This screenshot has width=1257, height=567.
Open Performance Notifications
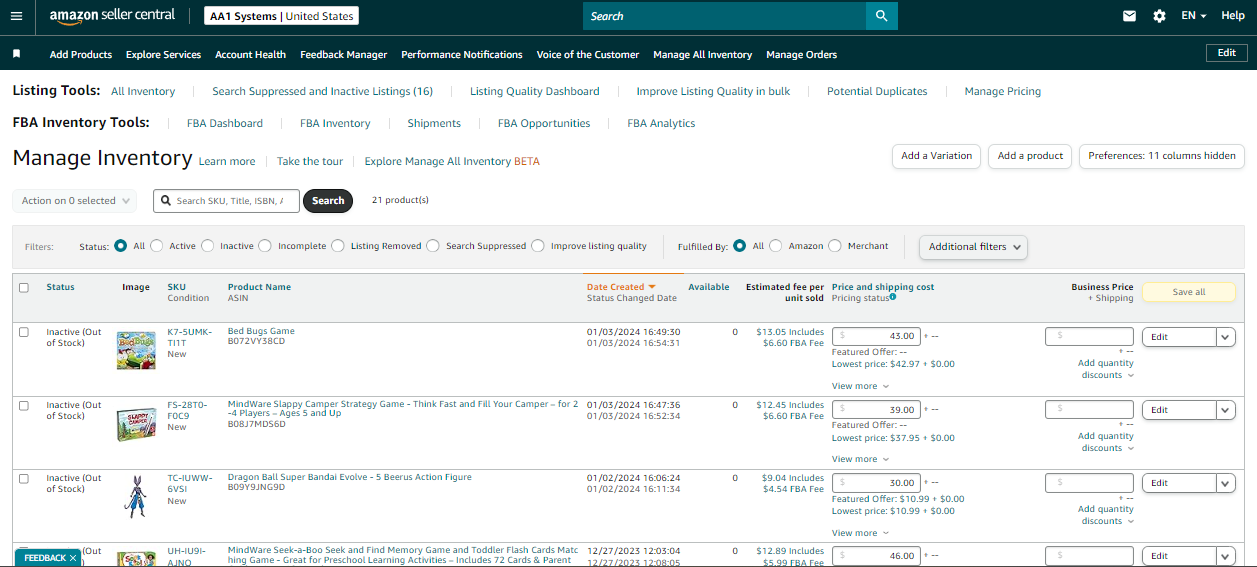point(462,54)
